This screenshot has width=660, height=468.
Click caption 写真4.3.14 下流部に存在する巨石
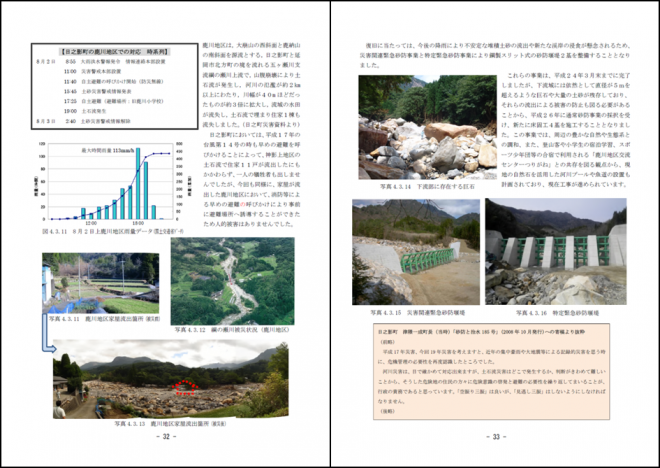(427, 186)
